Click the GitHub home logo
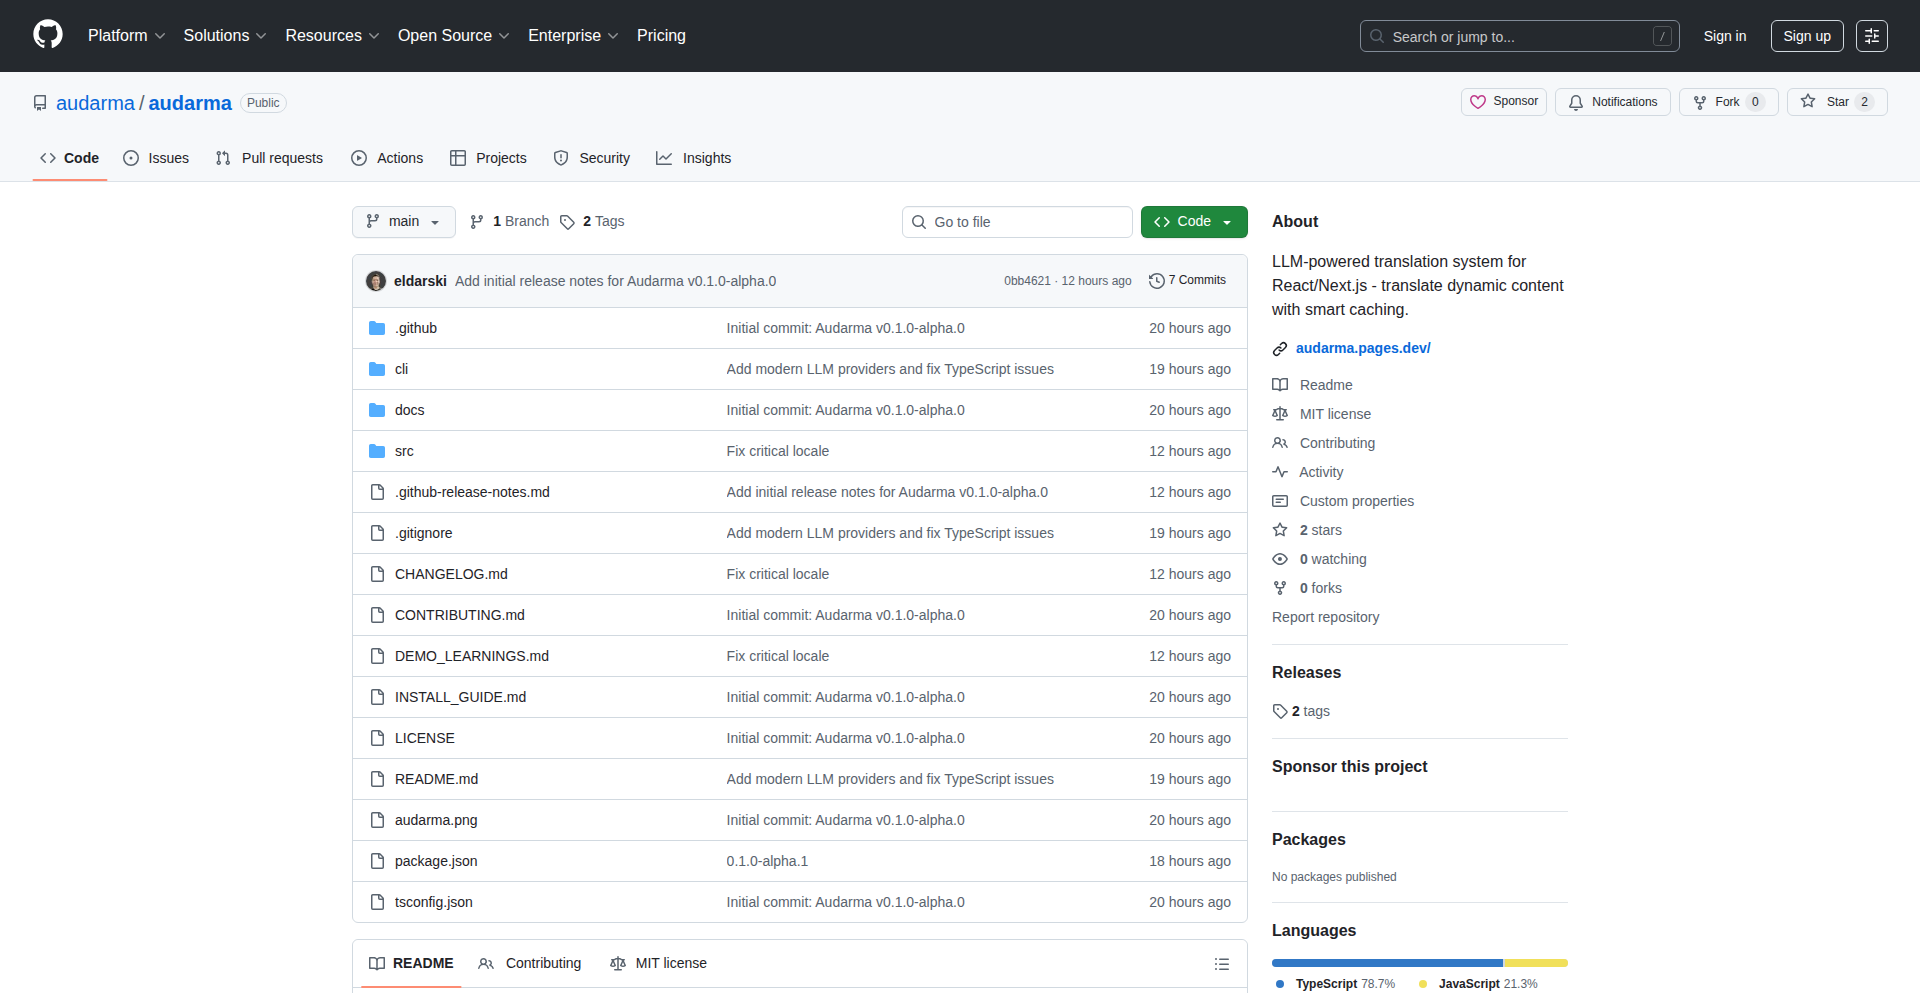 point(46,35)
